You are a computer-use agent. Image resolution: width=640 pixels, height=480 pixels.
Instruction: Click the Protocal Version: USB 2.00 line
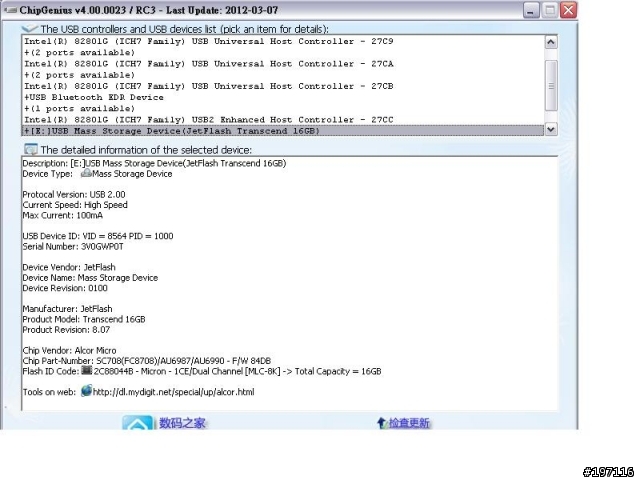pyautogui.click(x=74, y=194)
